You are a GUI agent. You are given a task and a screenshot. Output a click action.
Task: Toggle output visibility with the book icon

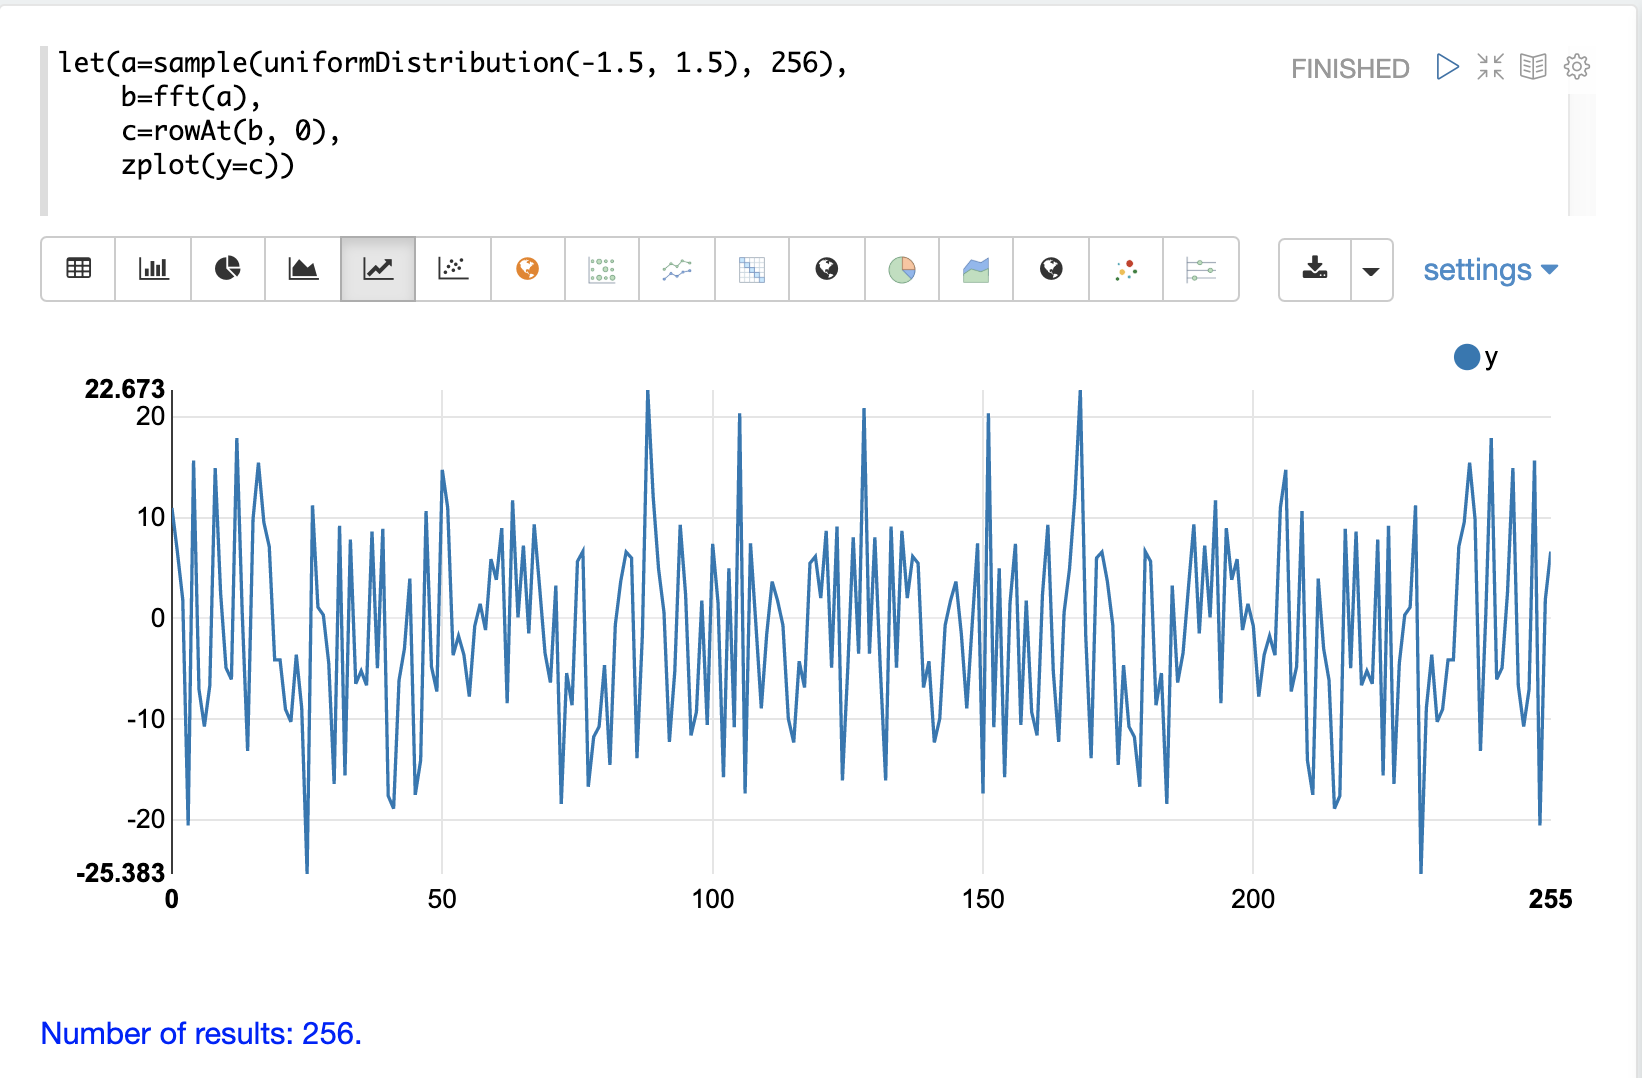[1533, 67]
